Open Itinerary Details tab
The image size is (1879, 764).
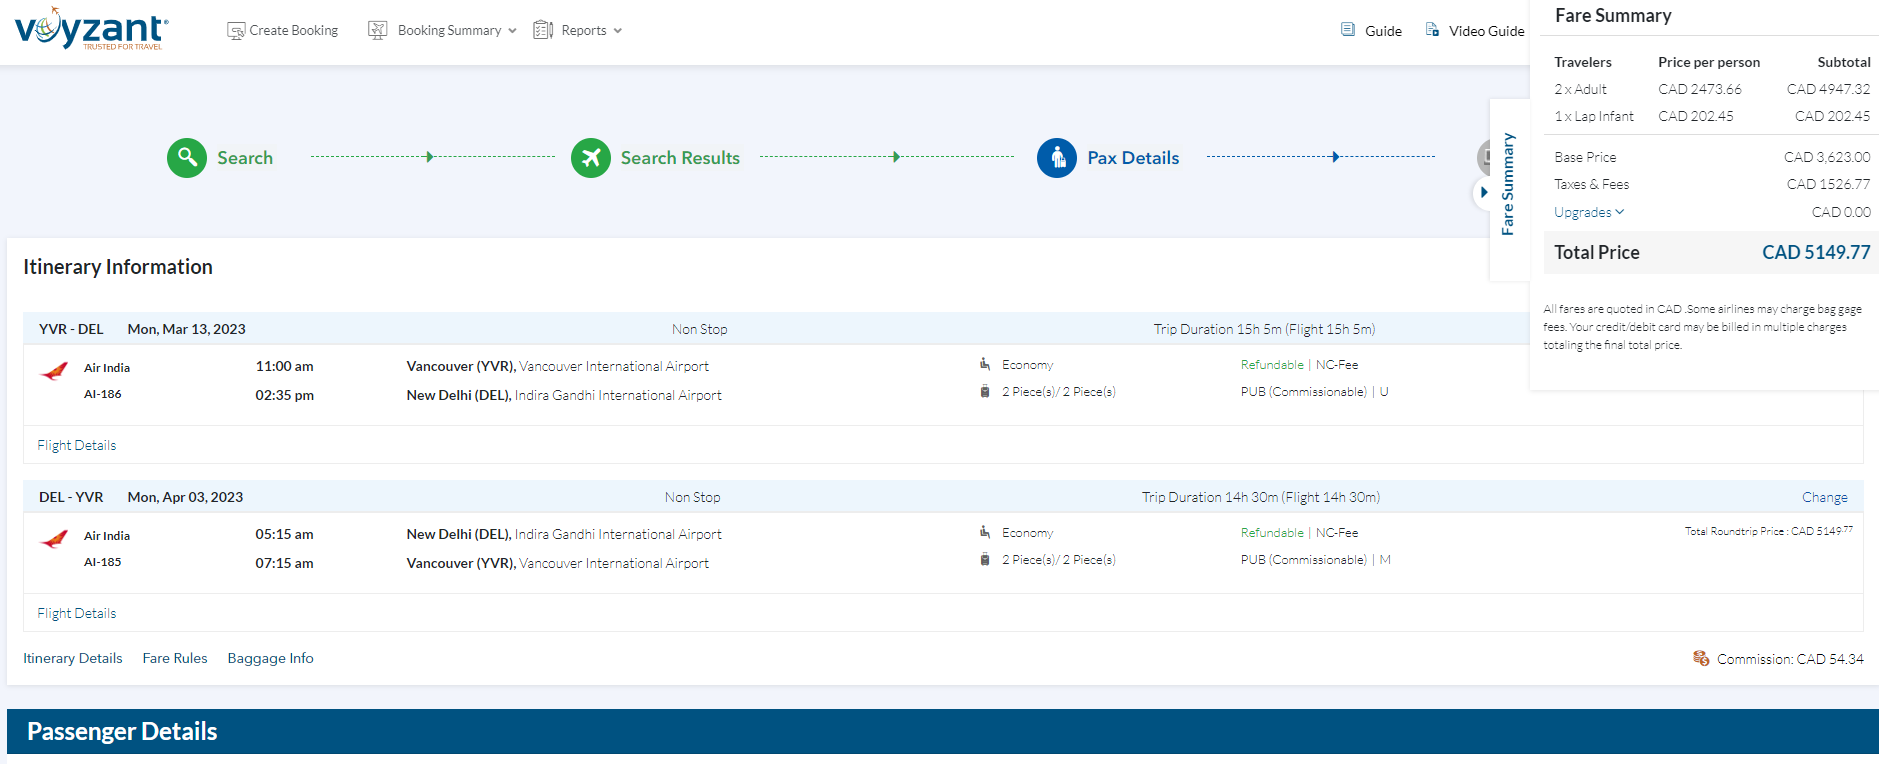tap(73, 658)
